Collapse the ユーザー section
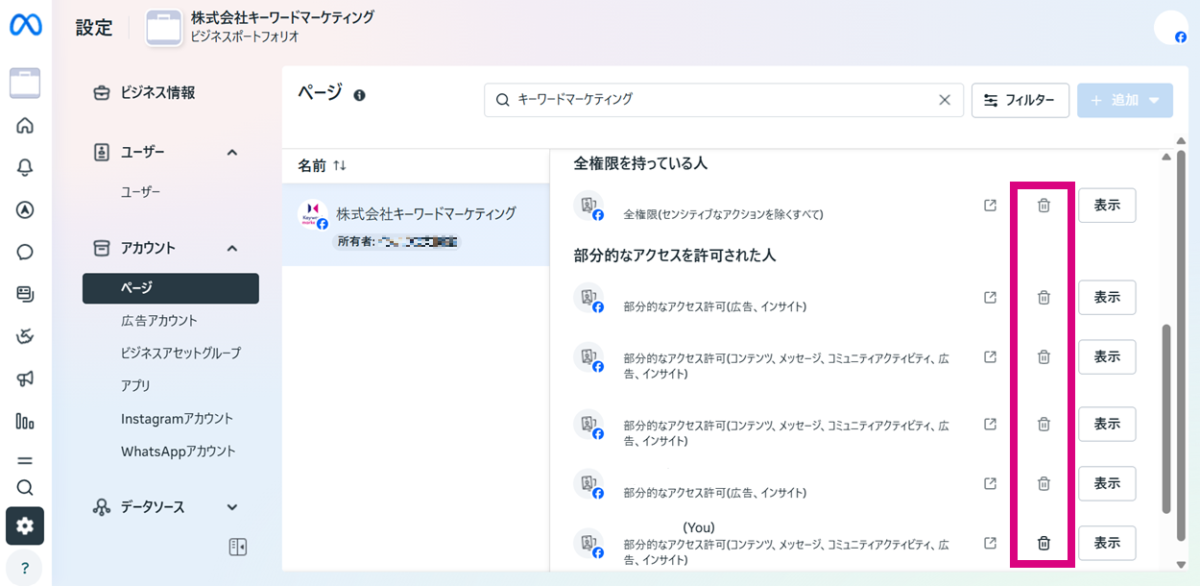This screenshot has width=1200, height=586. [231, 152]
